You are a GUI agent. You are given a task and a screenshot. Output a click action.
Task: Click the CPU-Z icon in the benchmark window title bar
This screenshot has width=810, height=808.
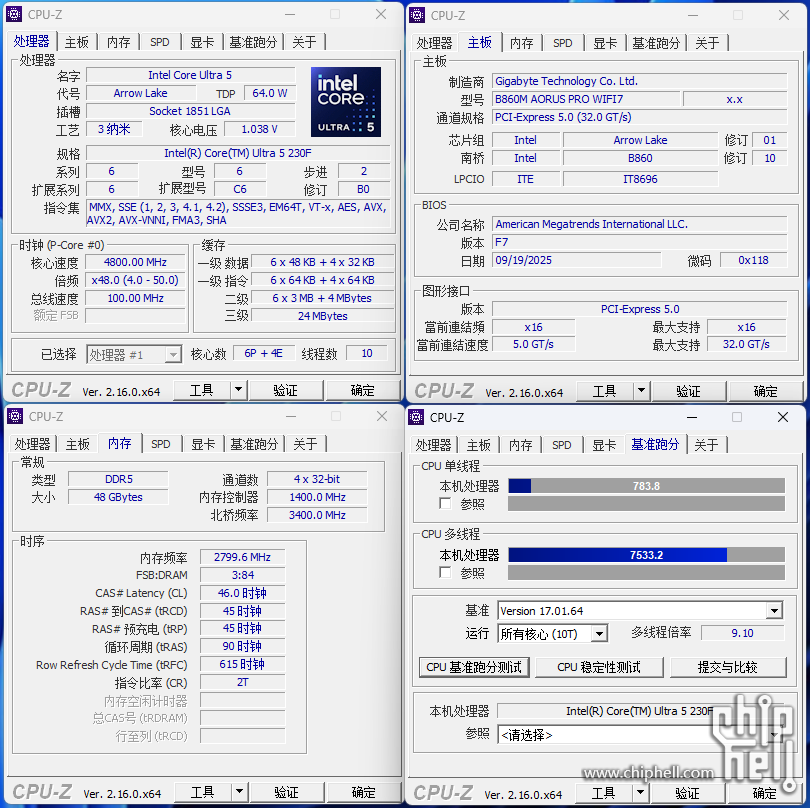pos(417,417)
